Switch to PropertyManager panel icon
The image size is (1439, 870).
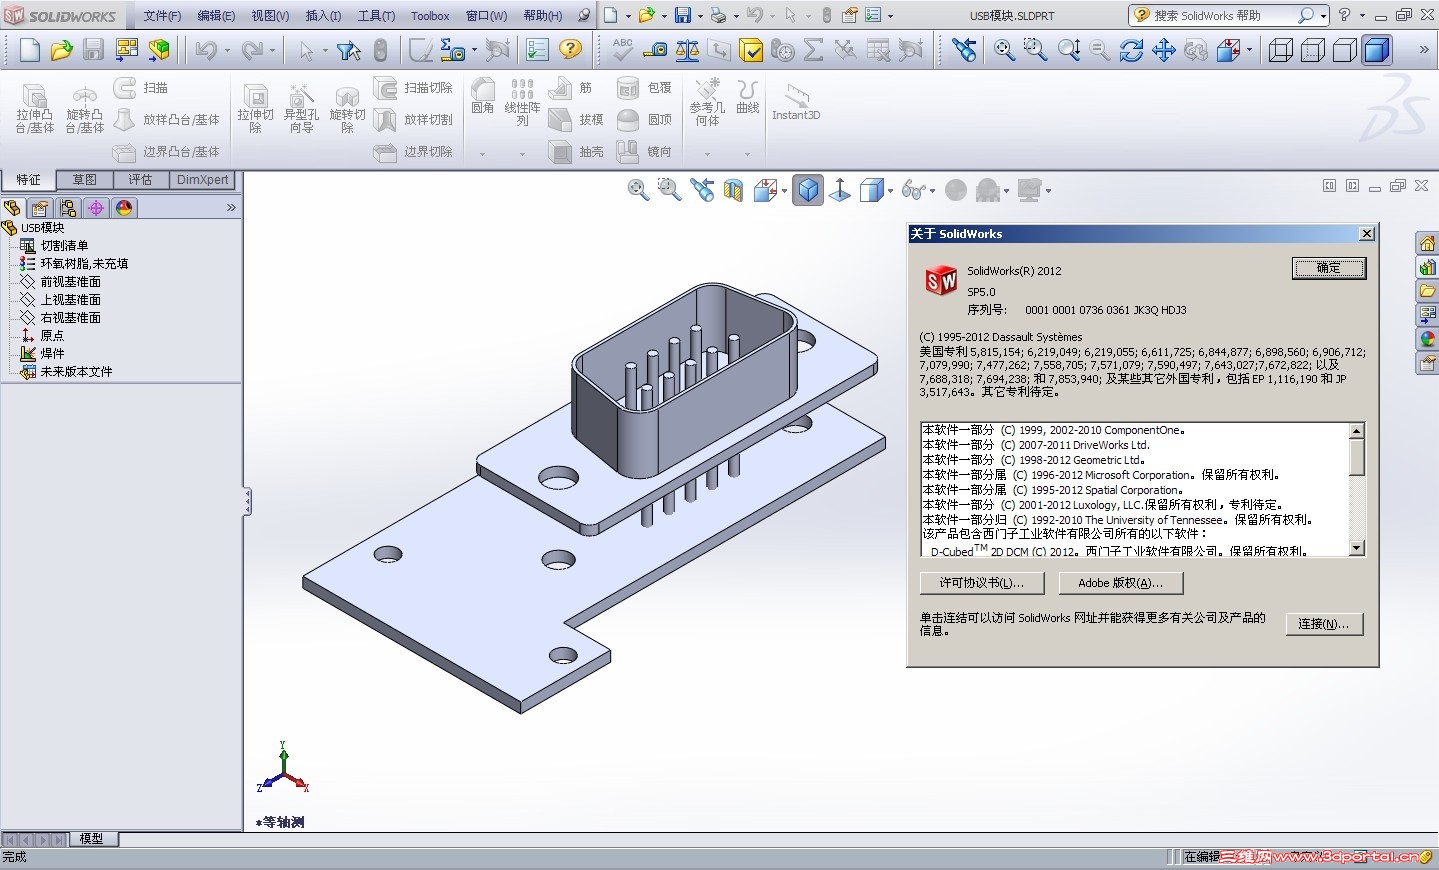[x=40, y=208]
